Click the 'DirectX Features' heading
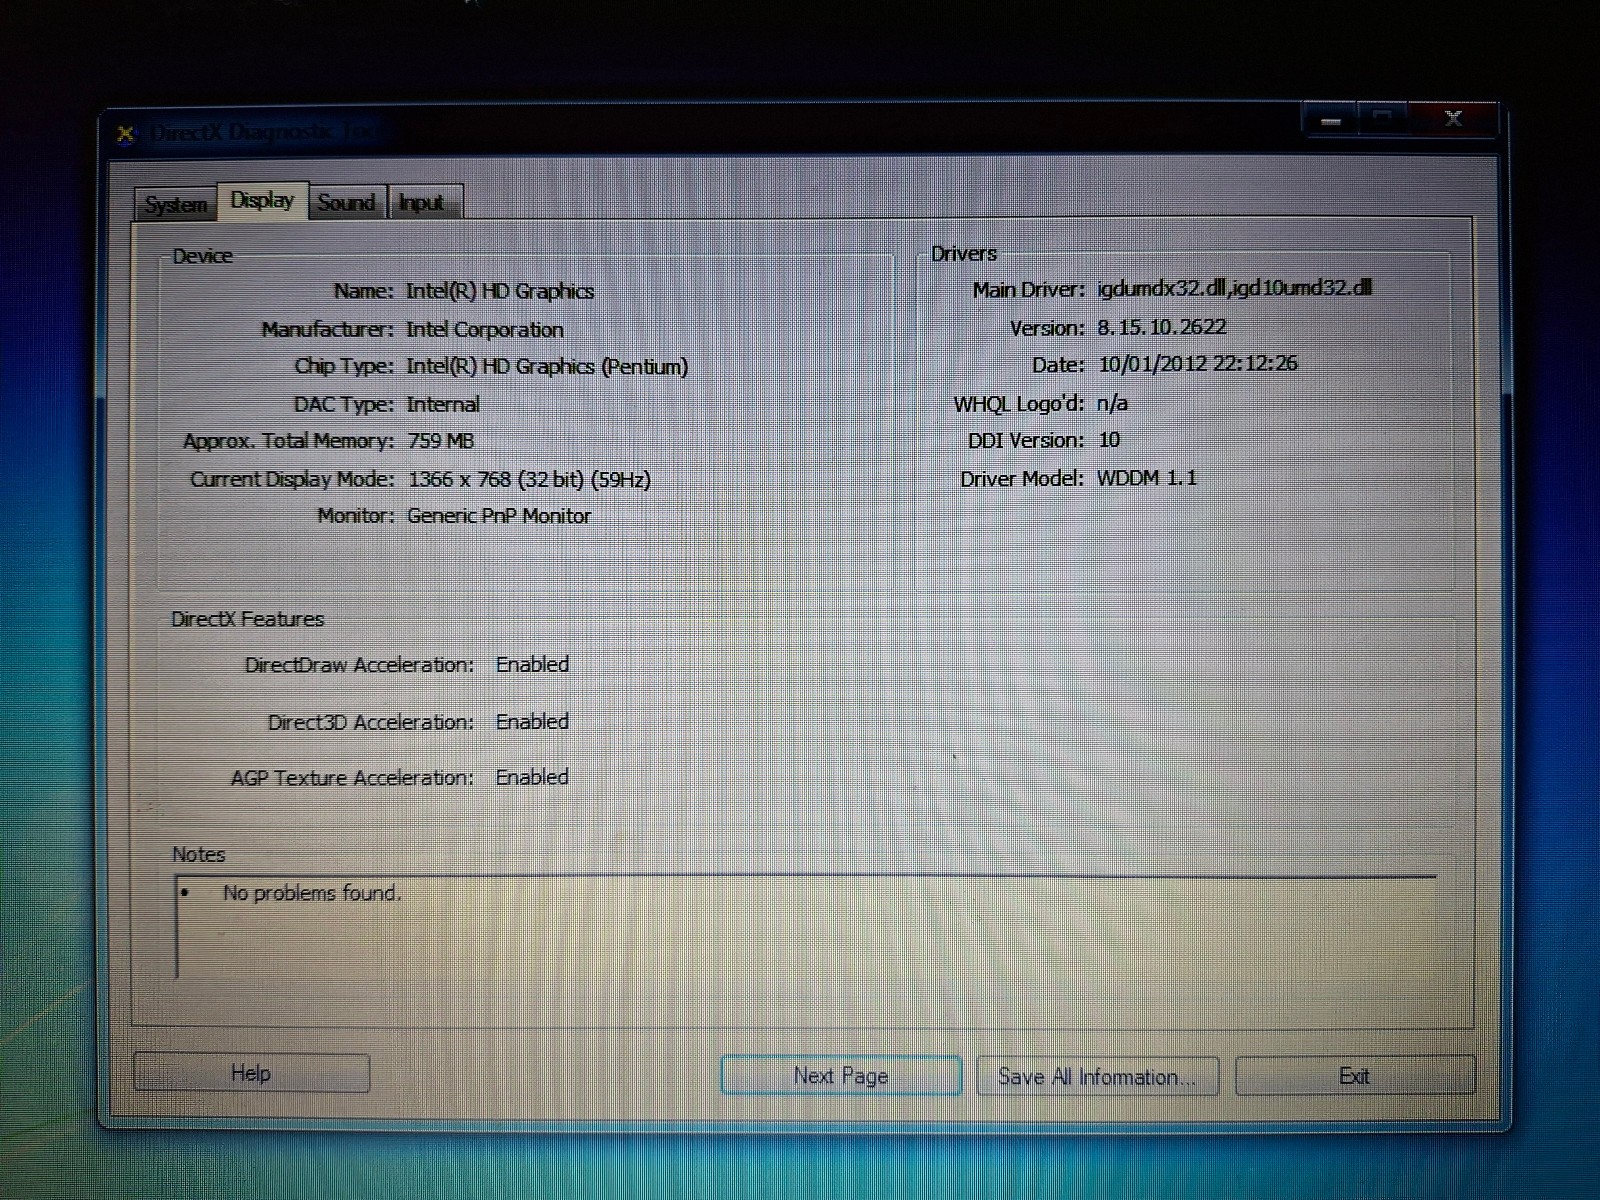Viewport: 1600px width, 1200px height. 247,619
